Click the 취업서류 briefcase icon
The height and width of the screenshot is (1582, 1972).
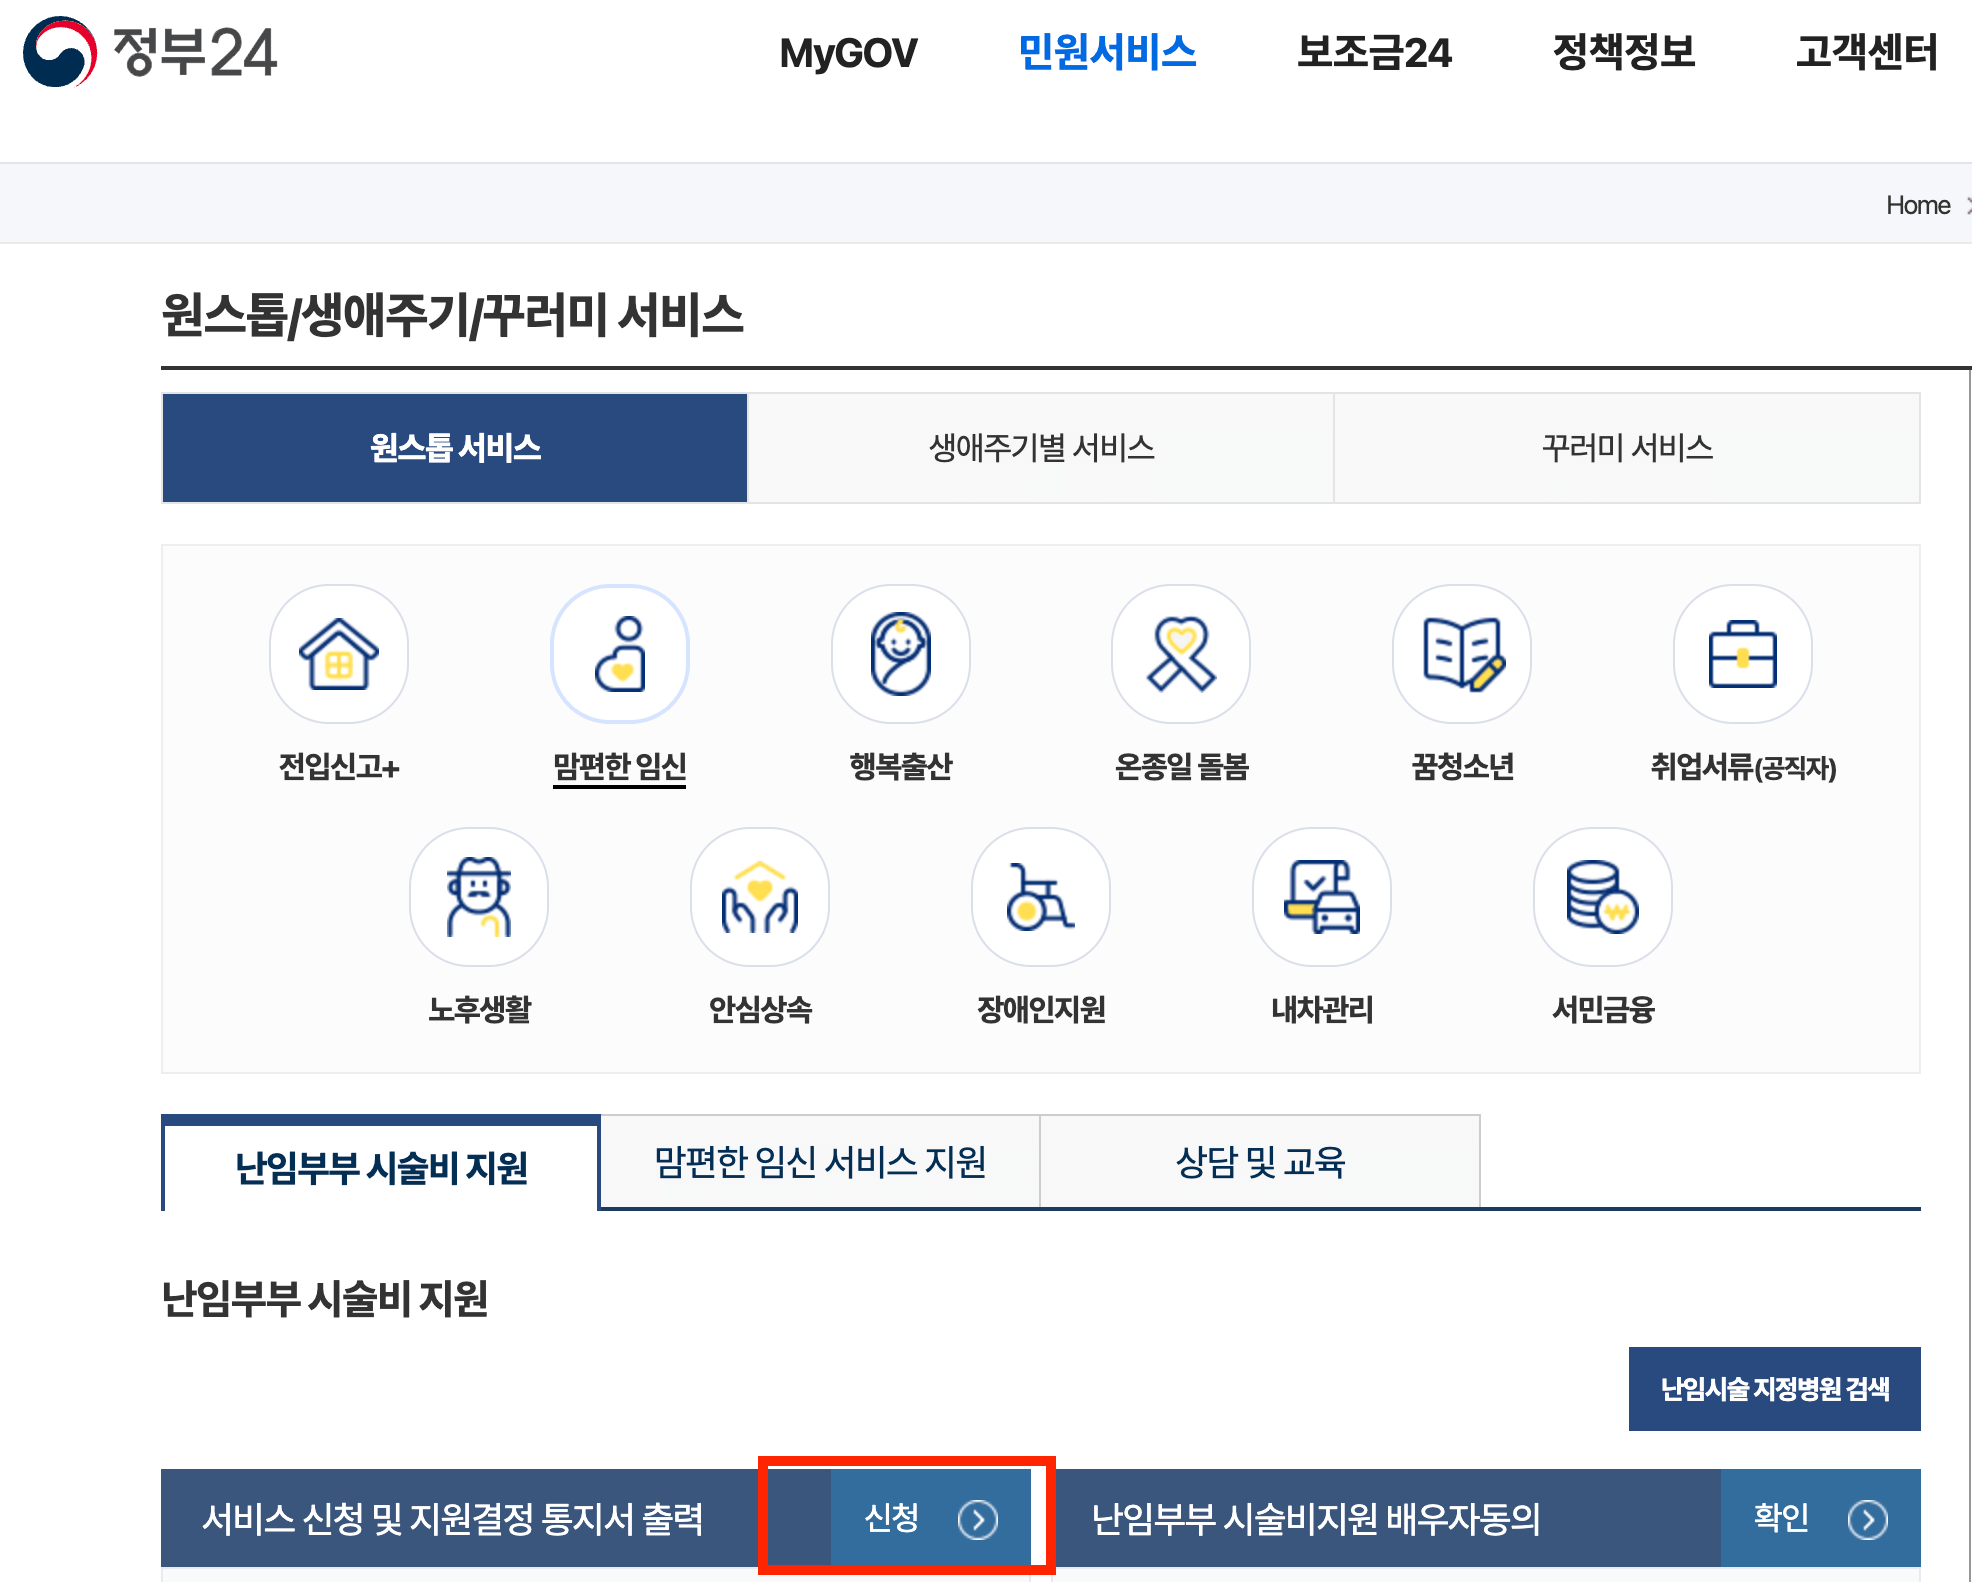tap(1743, 654)
